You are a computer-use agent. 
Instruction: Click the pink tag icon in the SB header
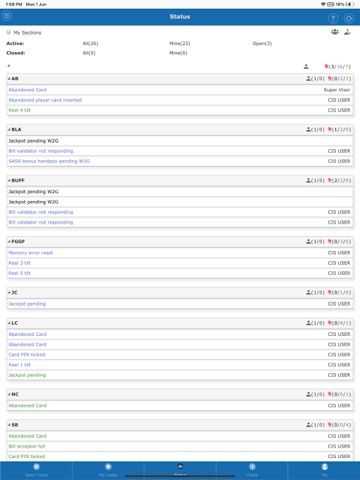(330, 425)
